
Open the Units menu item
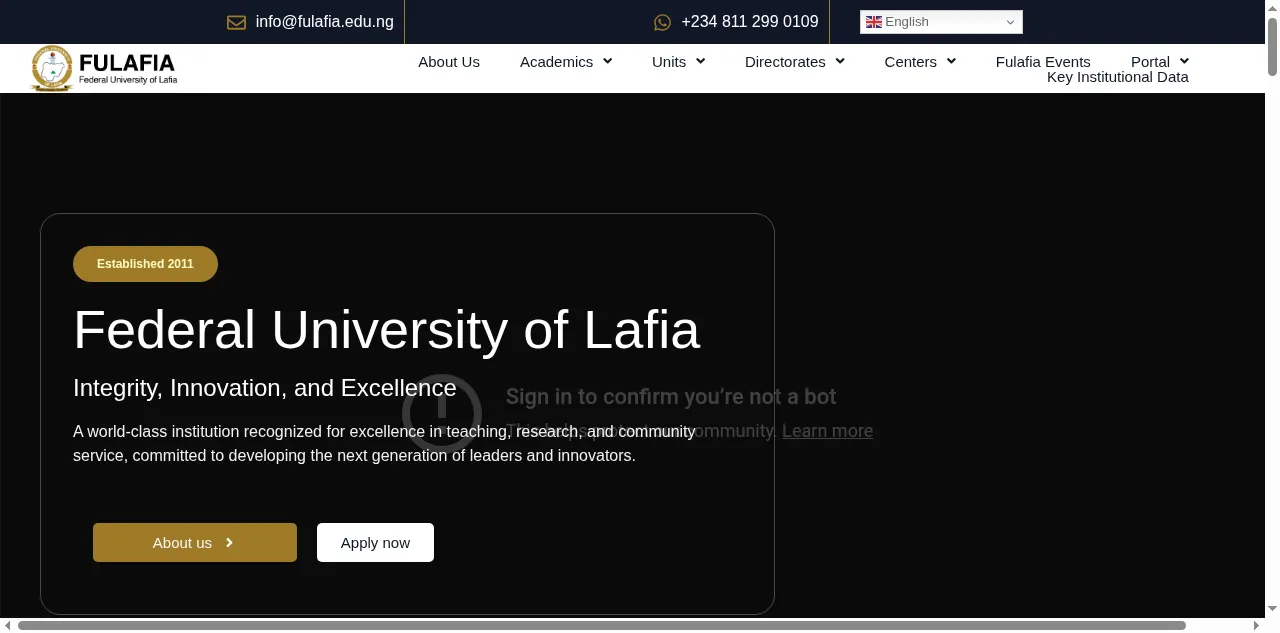tap(669, 62)
